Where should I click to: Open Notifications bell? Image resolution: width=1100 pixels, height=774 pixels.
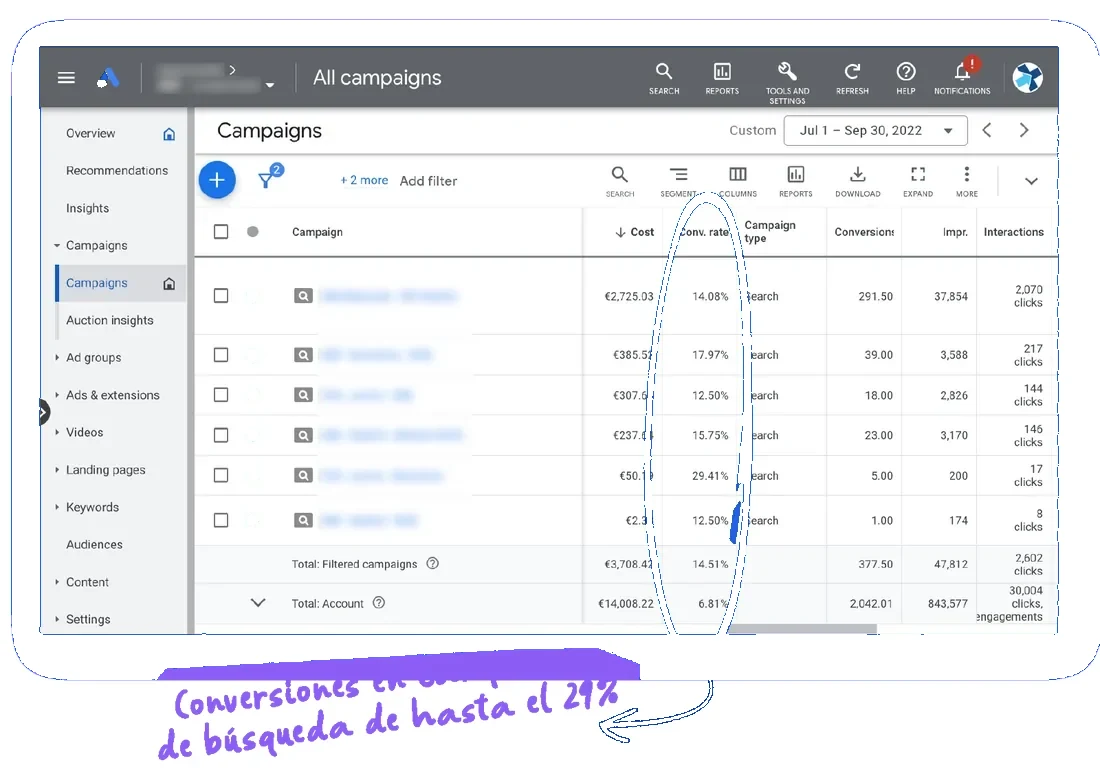point(962,76)
